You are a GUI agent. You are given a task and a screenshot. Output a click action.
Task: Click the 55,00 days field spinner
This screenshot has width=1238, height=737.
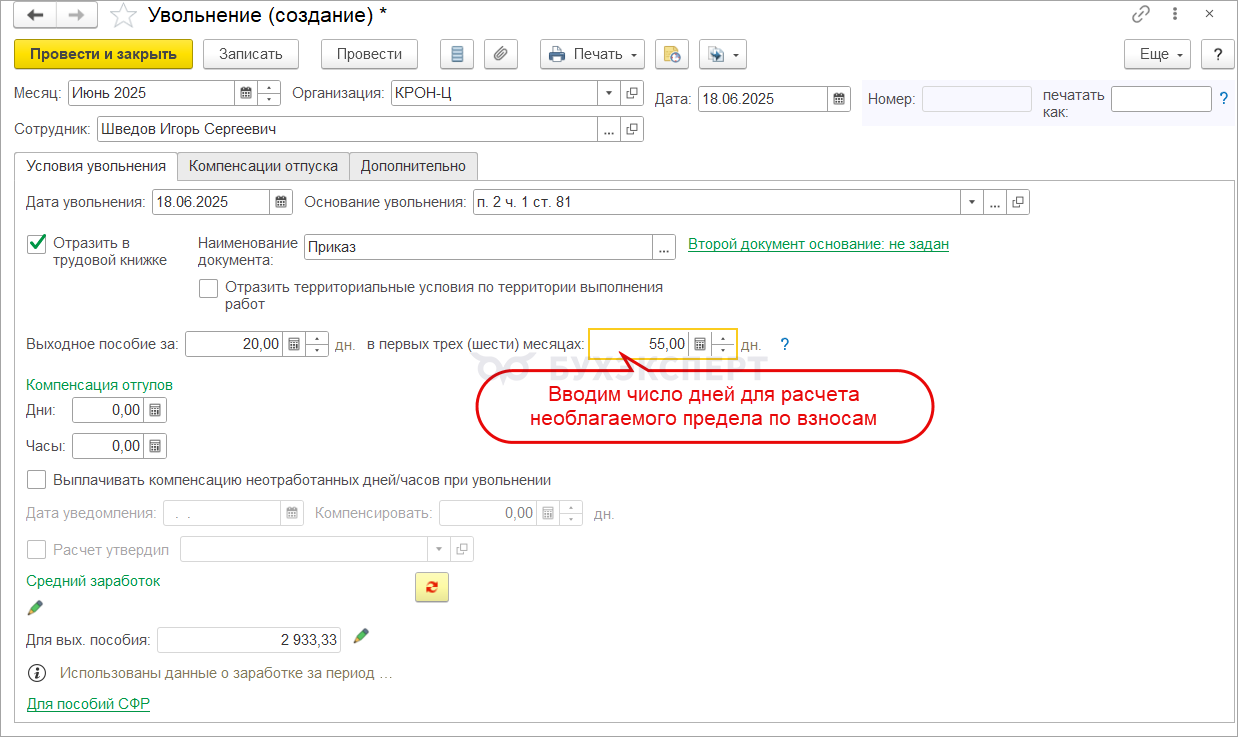click(x=723, y=344)
